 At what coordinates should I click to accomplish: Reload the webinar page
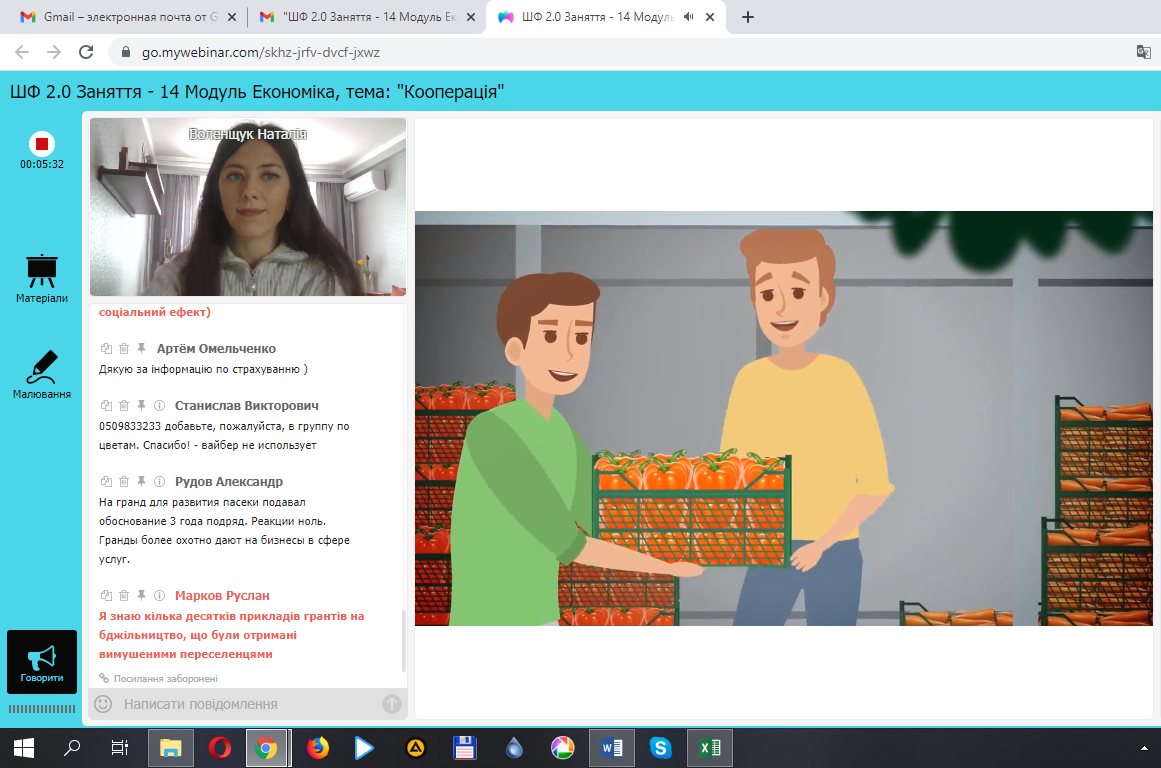tap(86, 52)
